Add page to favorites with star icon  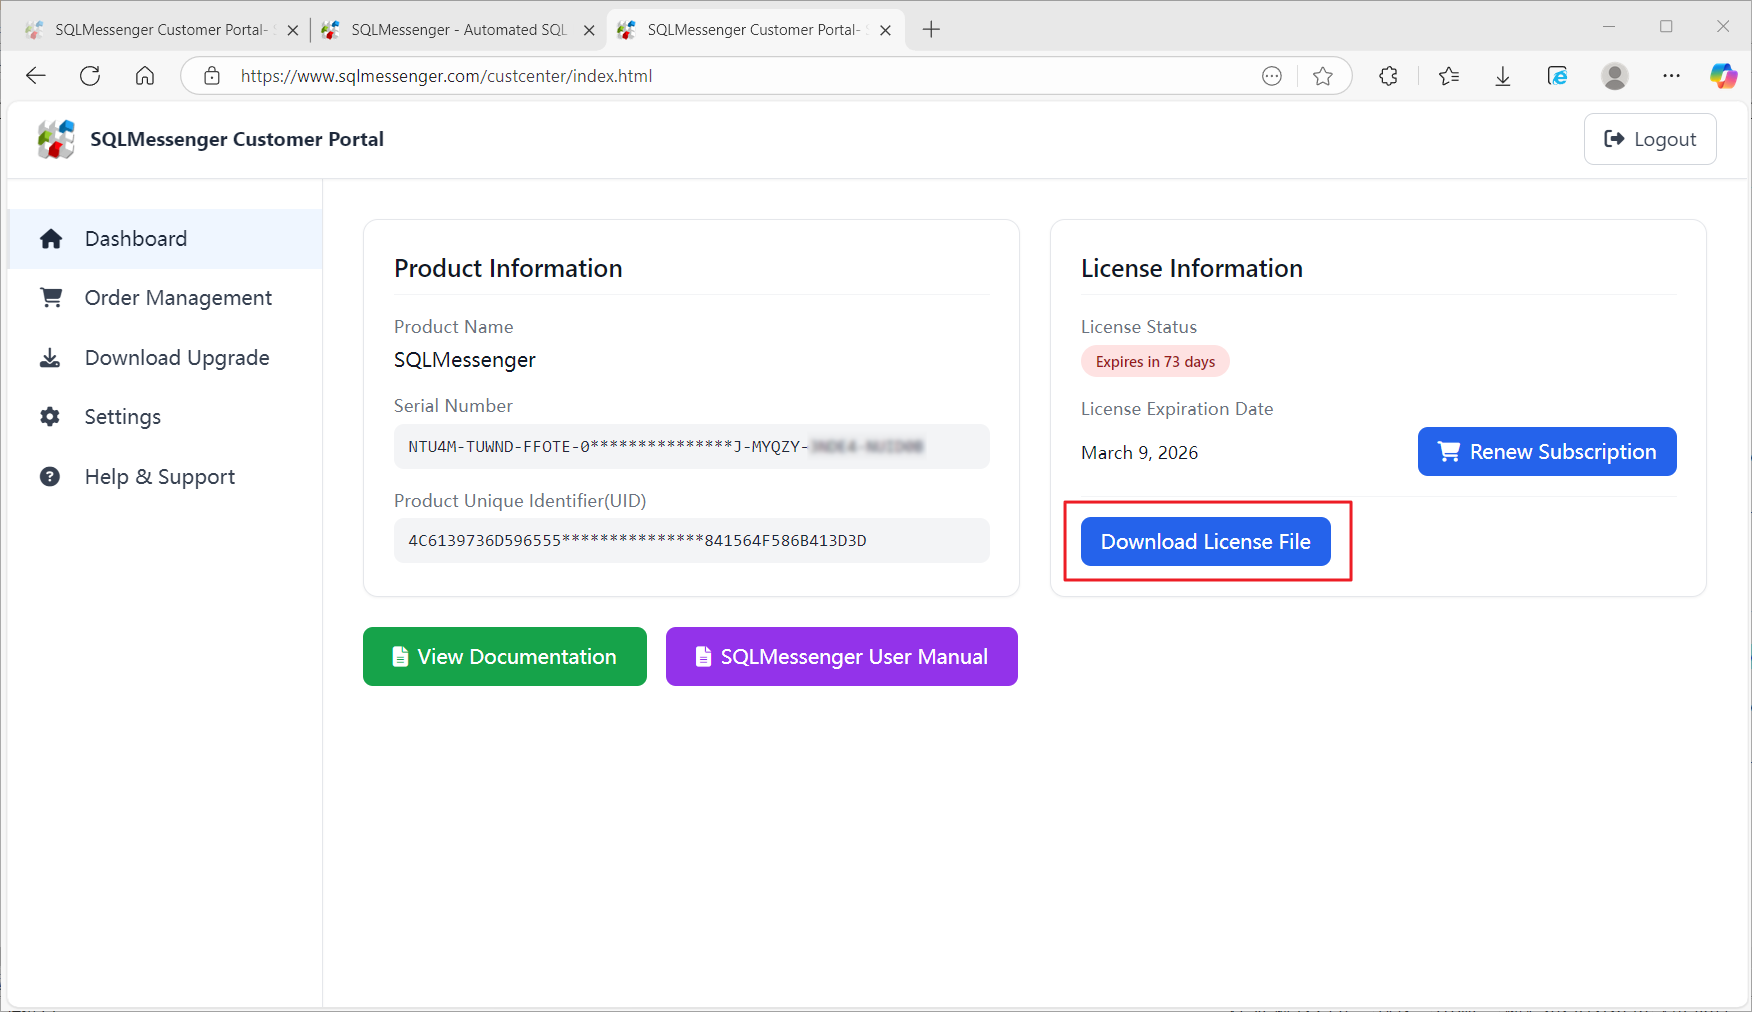pyautogui.click(x=1322, y=76)
